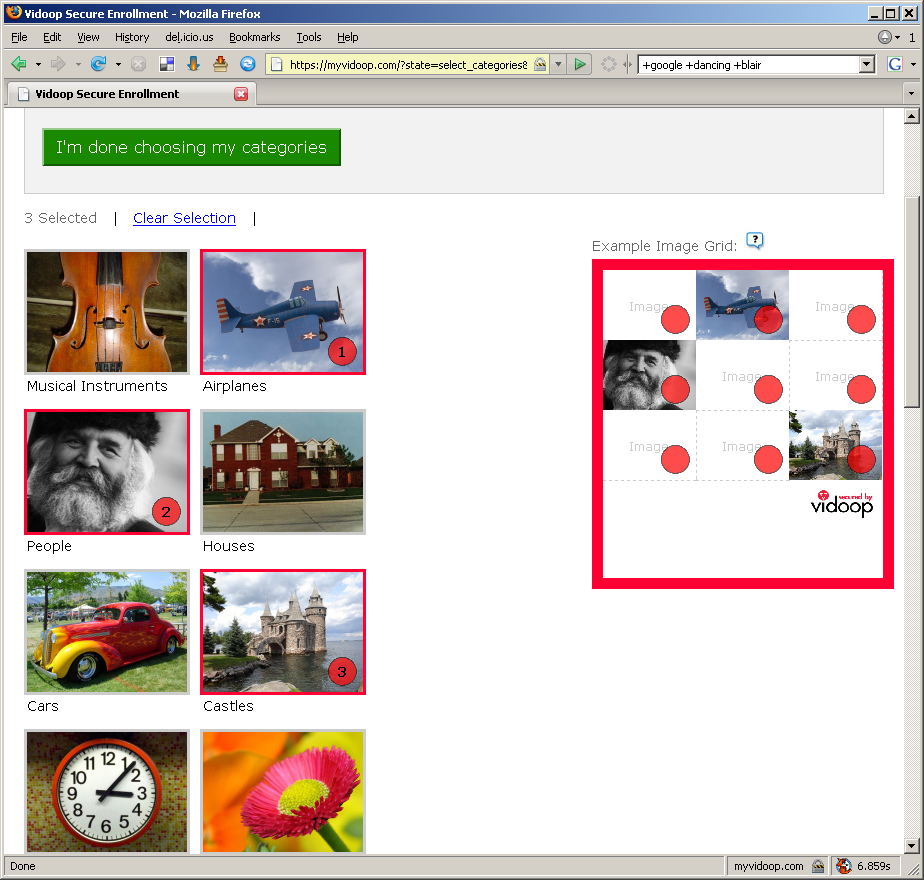Deselect the Castles category
924x880 pixels.
tap(283, 632)
